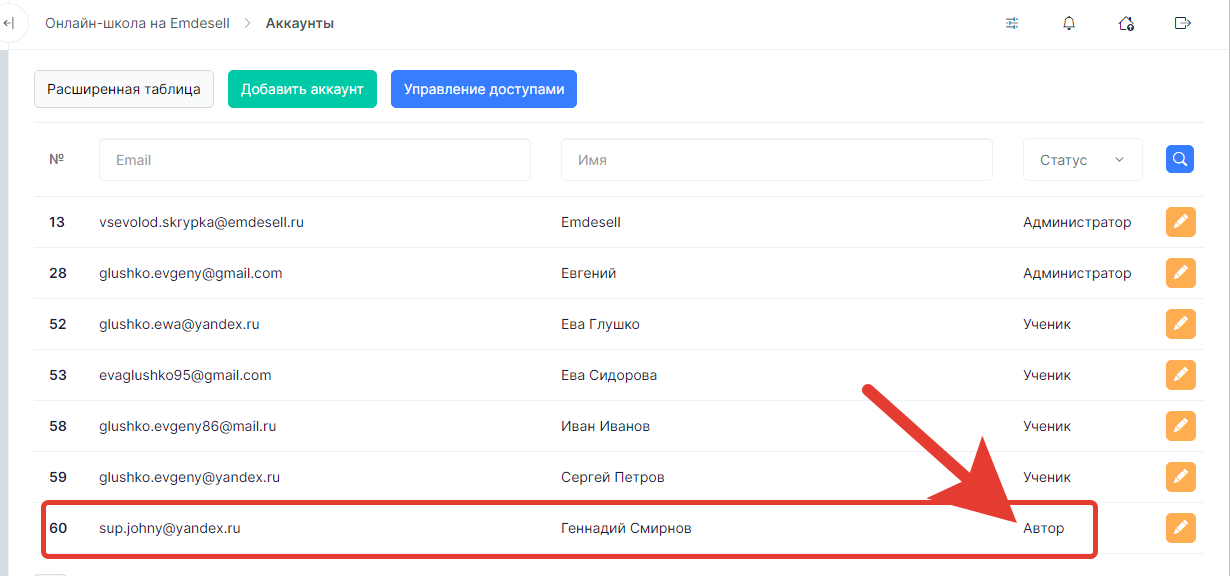Image resolution: width=1230 pixels, height=576 pixels.
Task: Edit Ева Сидорова account pencil icon
Action: coord(1181,375)
